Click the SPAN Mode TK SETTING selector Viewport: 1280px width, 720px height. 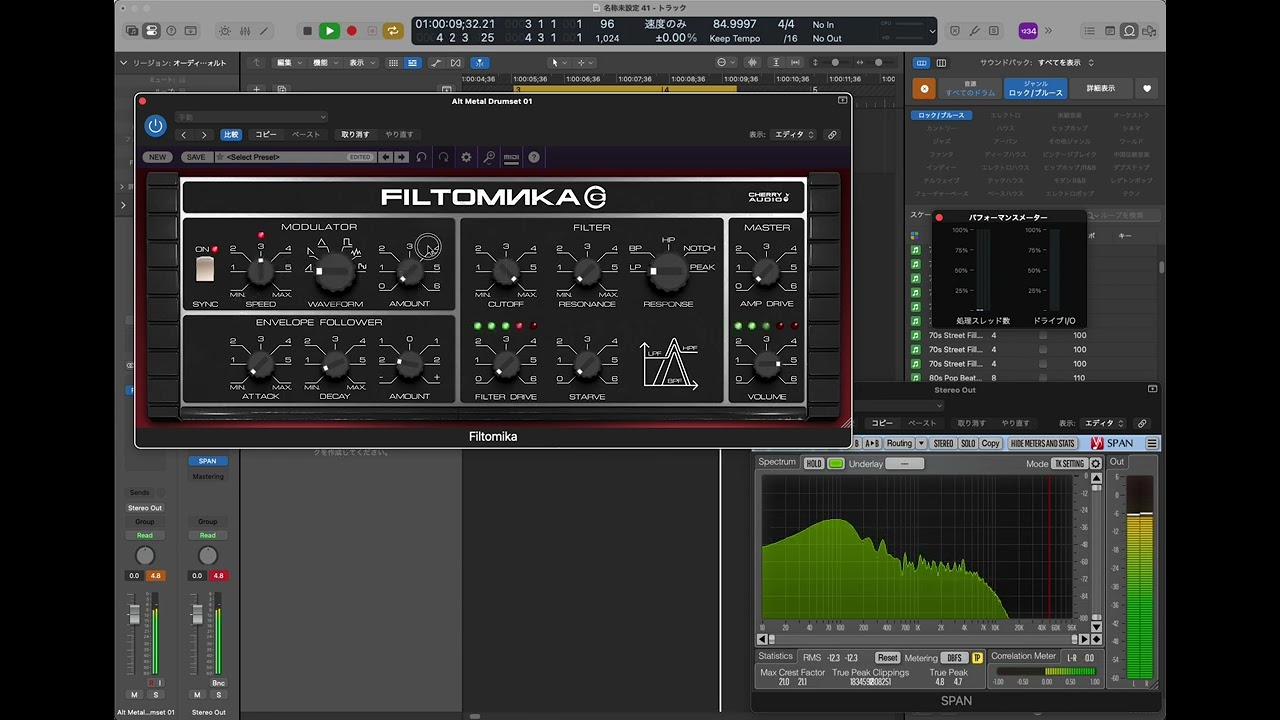click(x=1069, y=464)
